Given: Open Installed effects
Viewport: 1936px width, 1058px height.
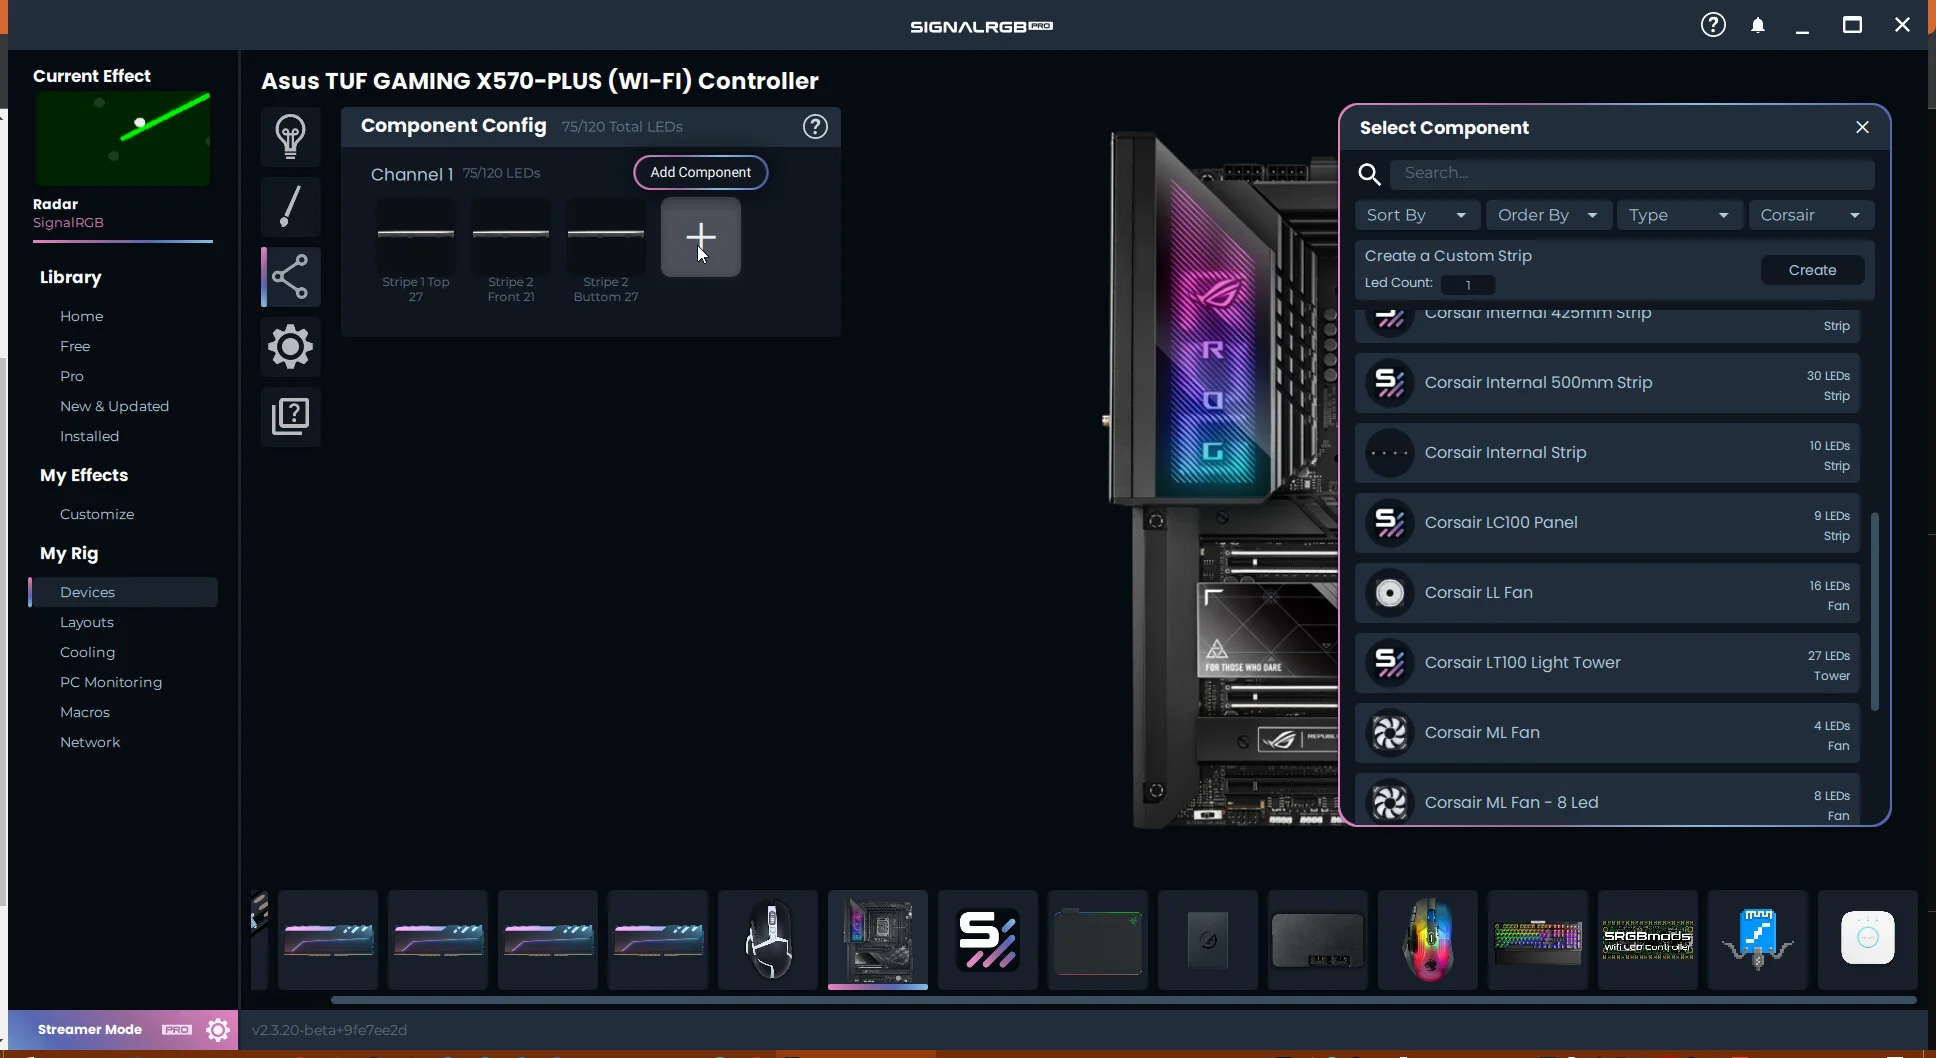Looking at the screenshot, I should click(89, 436).
